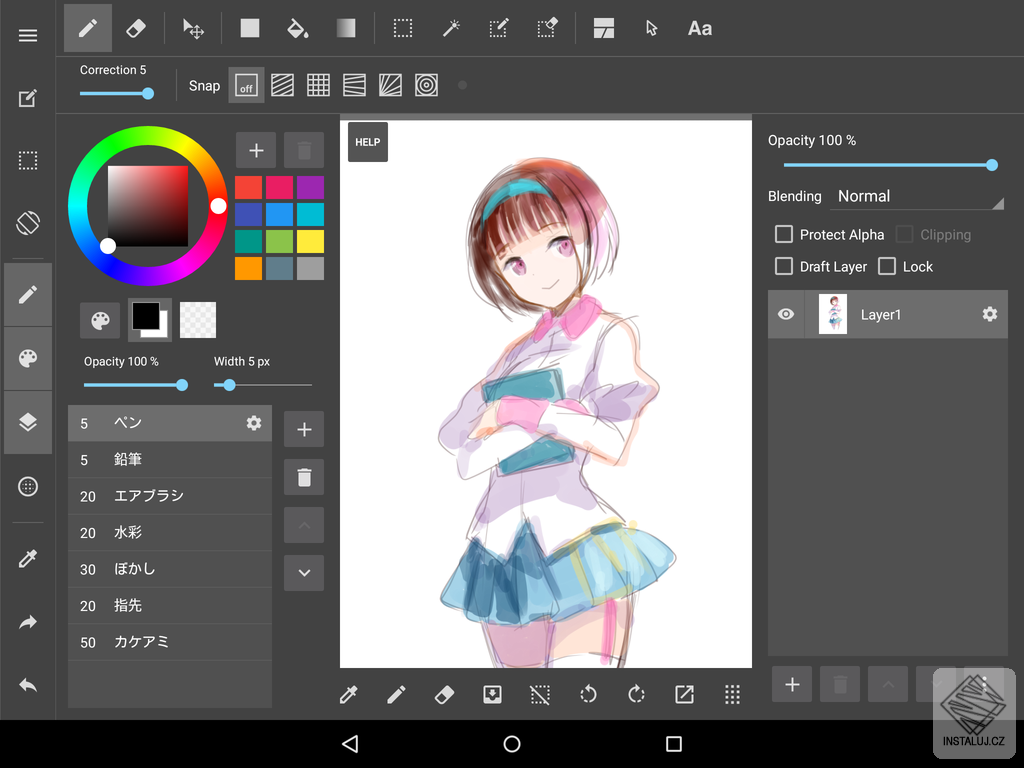This screenshot has width=1024, height=768.
Task: Open the edit icon in left sidebar
Action: (27, 98)
